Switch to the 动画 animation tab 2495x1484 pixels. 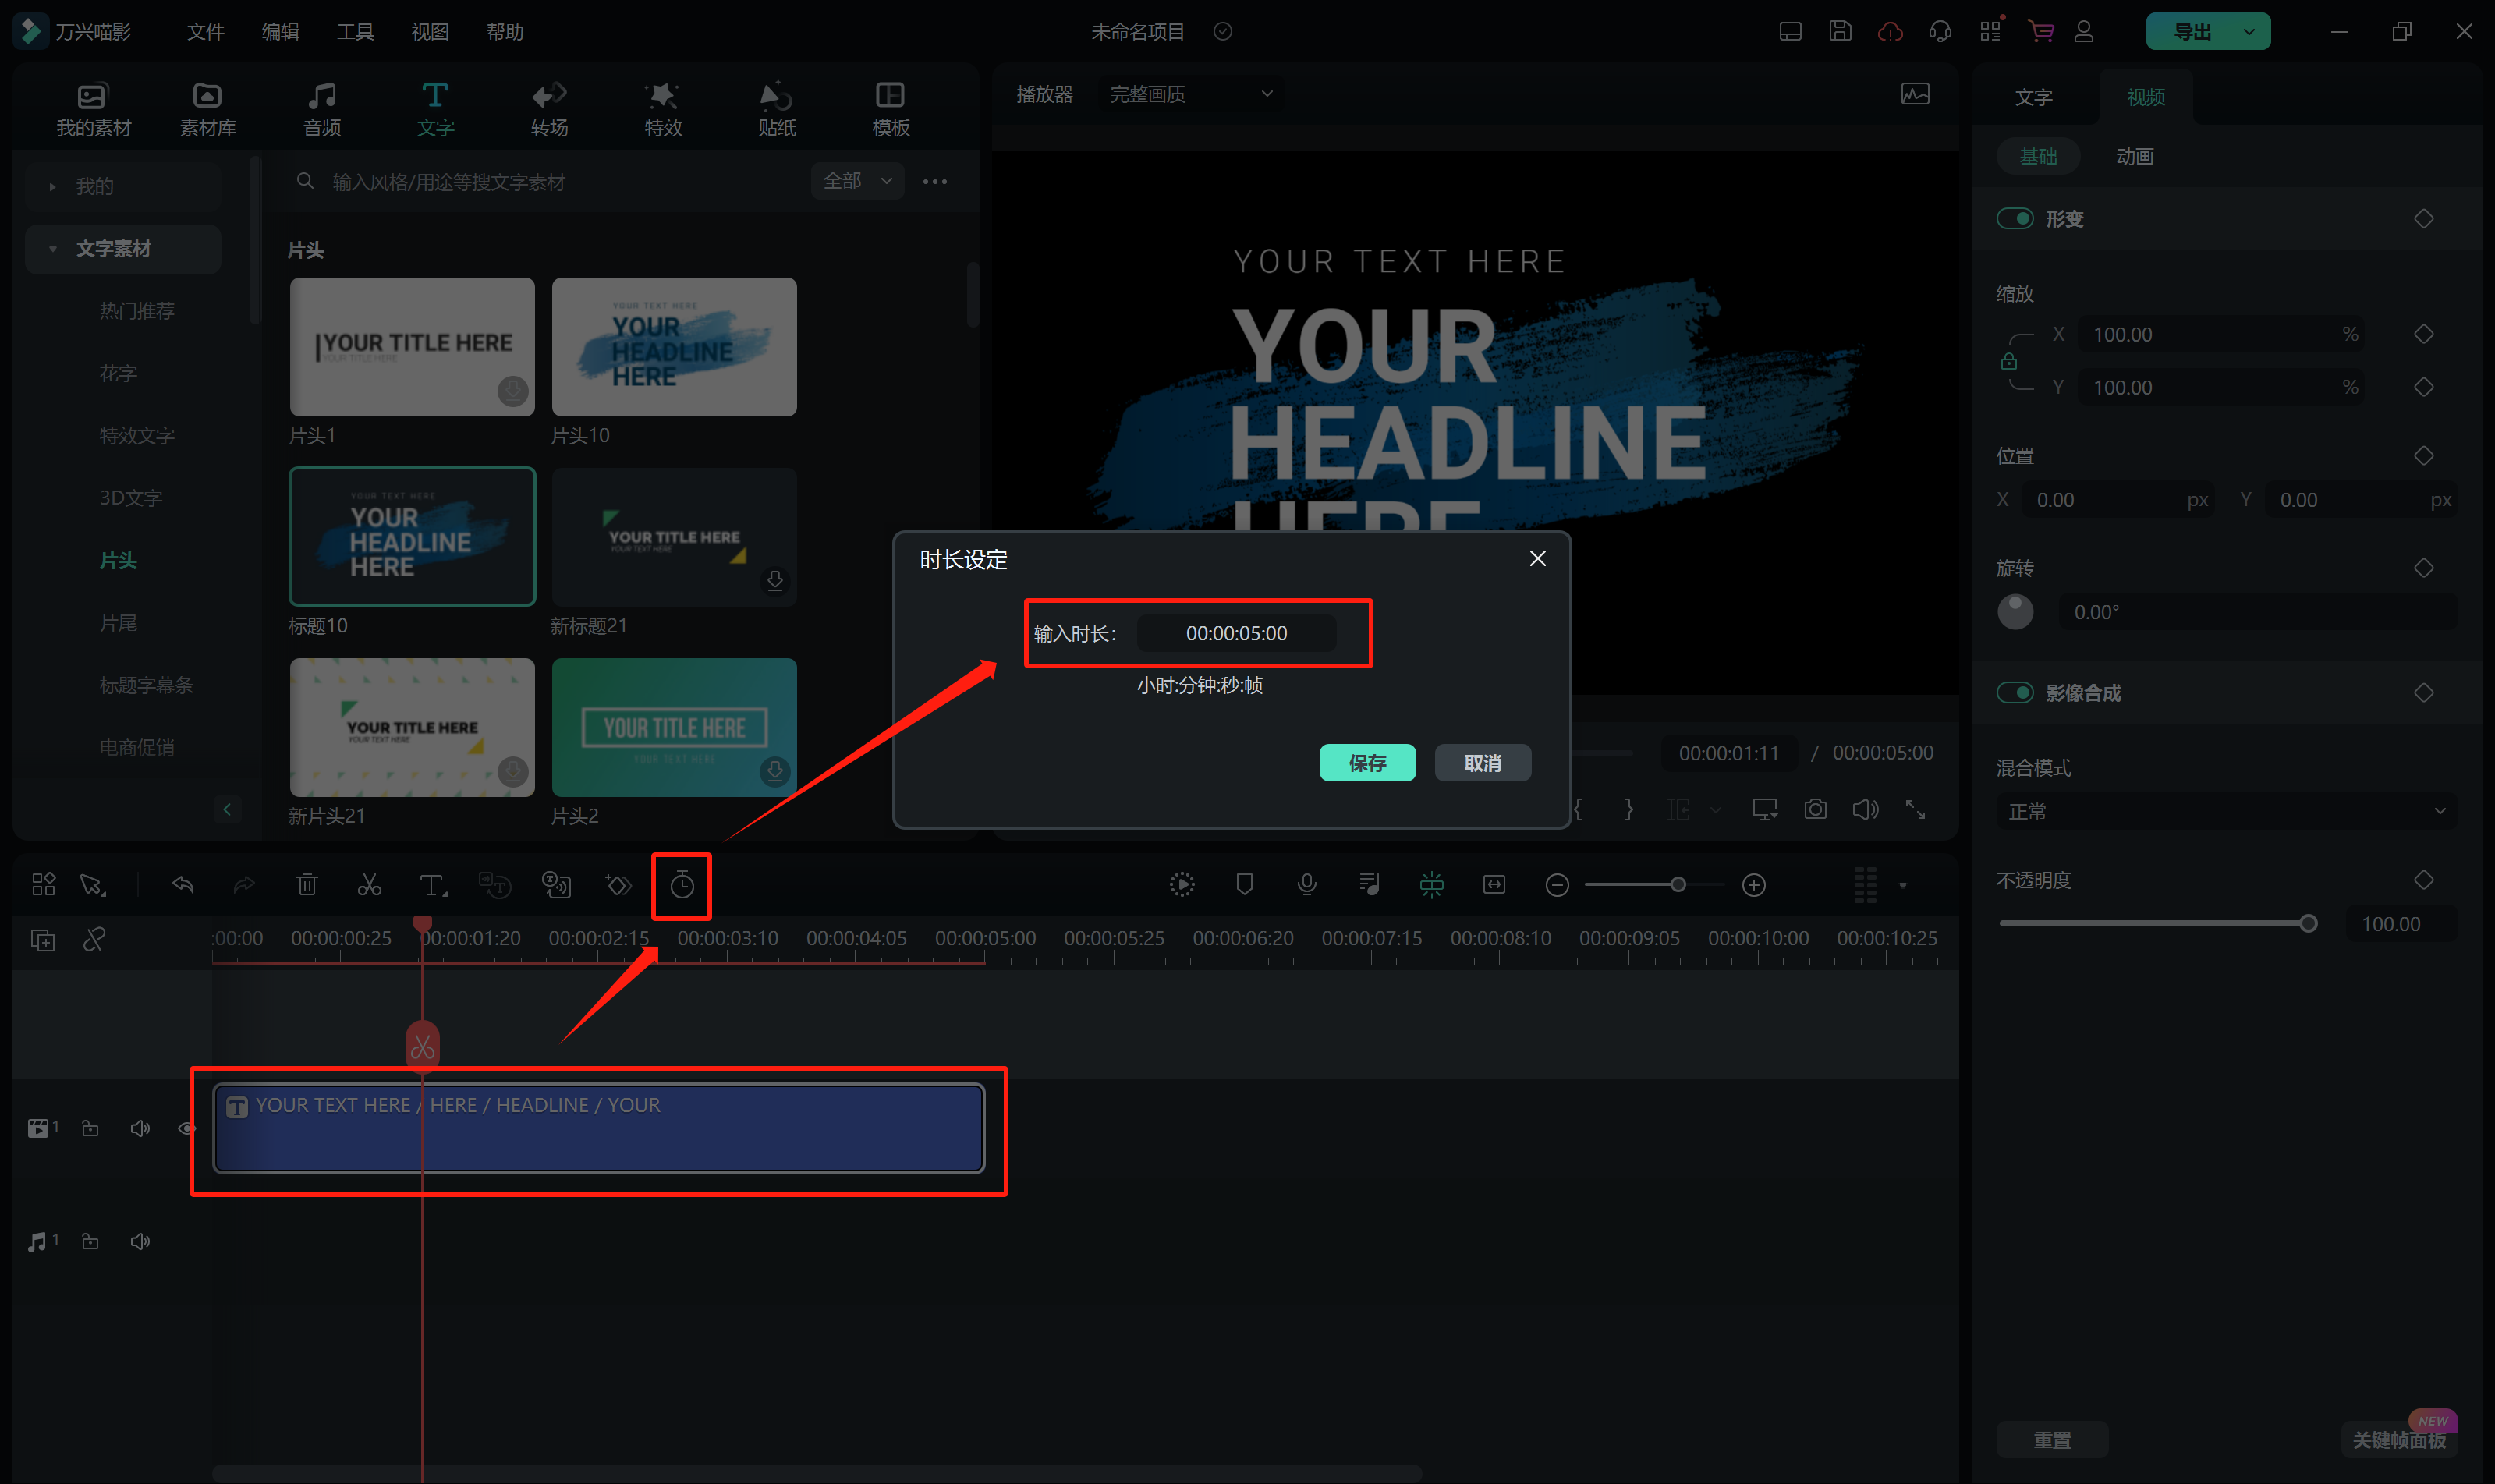(2134, 157)
